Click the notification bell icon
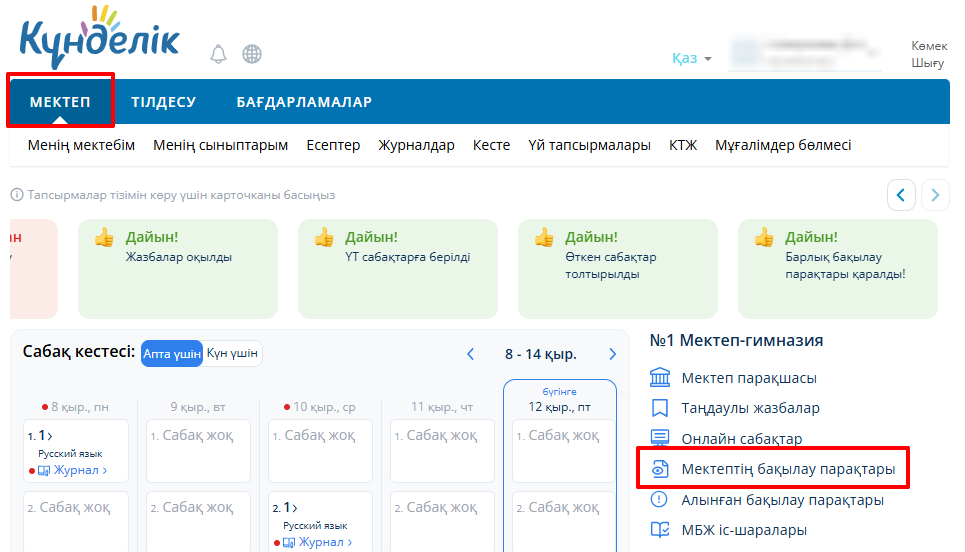 click(218, 54)
